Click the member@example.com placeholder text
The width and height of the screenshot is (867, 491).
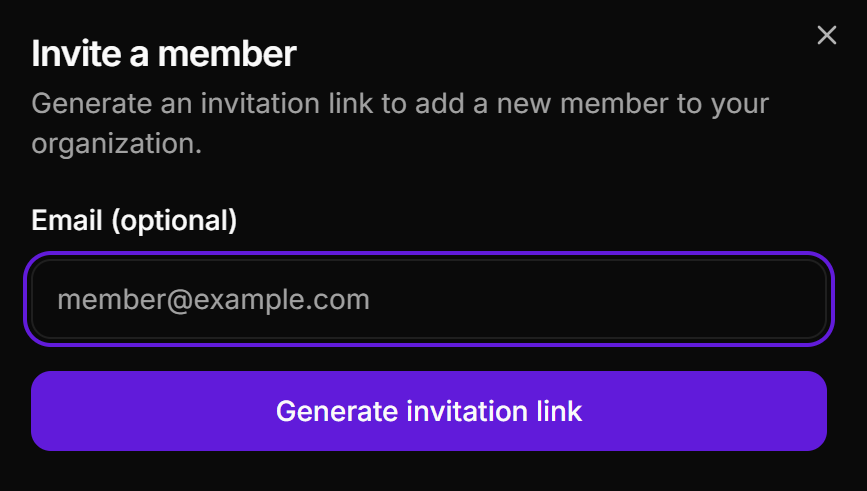point(213,299)
